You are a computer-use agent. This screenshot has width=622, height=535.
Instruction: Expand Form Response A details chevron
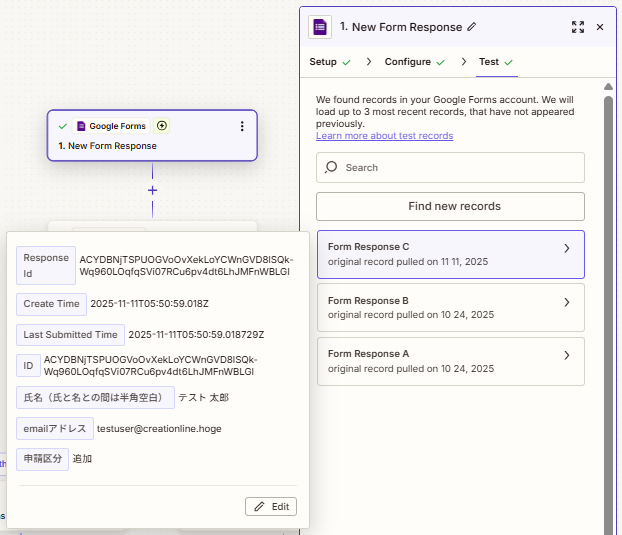click(x=567, y=355)
